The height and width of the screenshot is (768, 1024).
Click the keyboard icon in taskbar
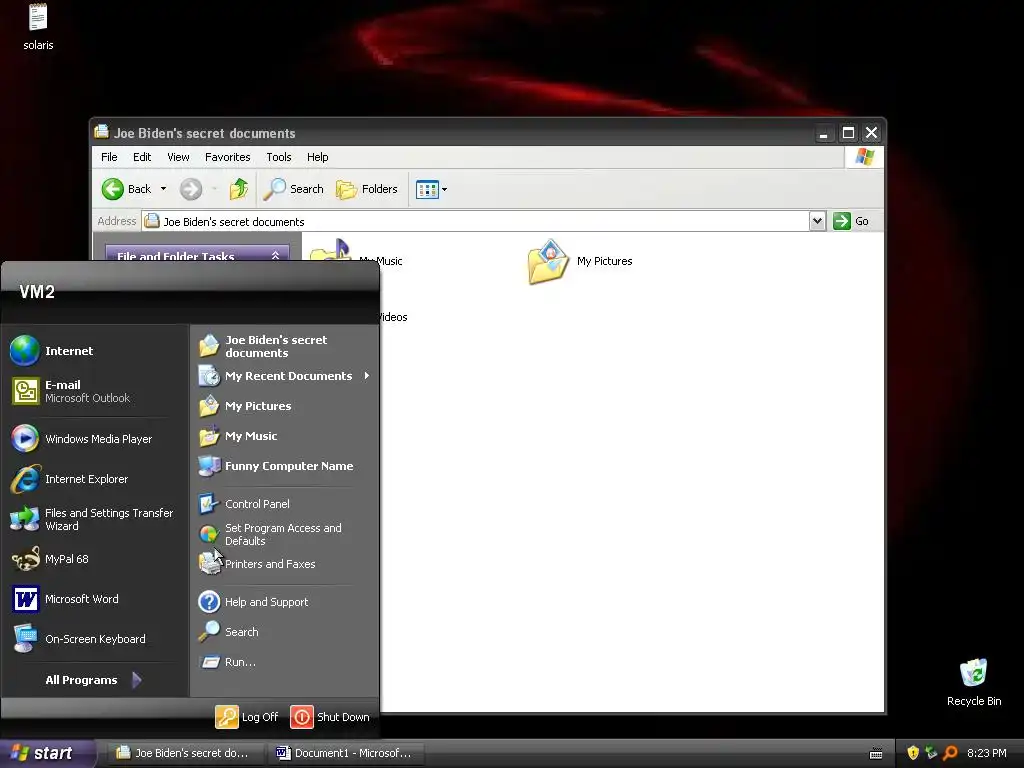[876, 754]
